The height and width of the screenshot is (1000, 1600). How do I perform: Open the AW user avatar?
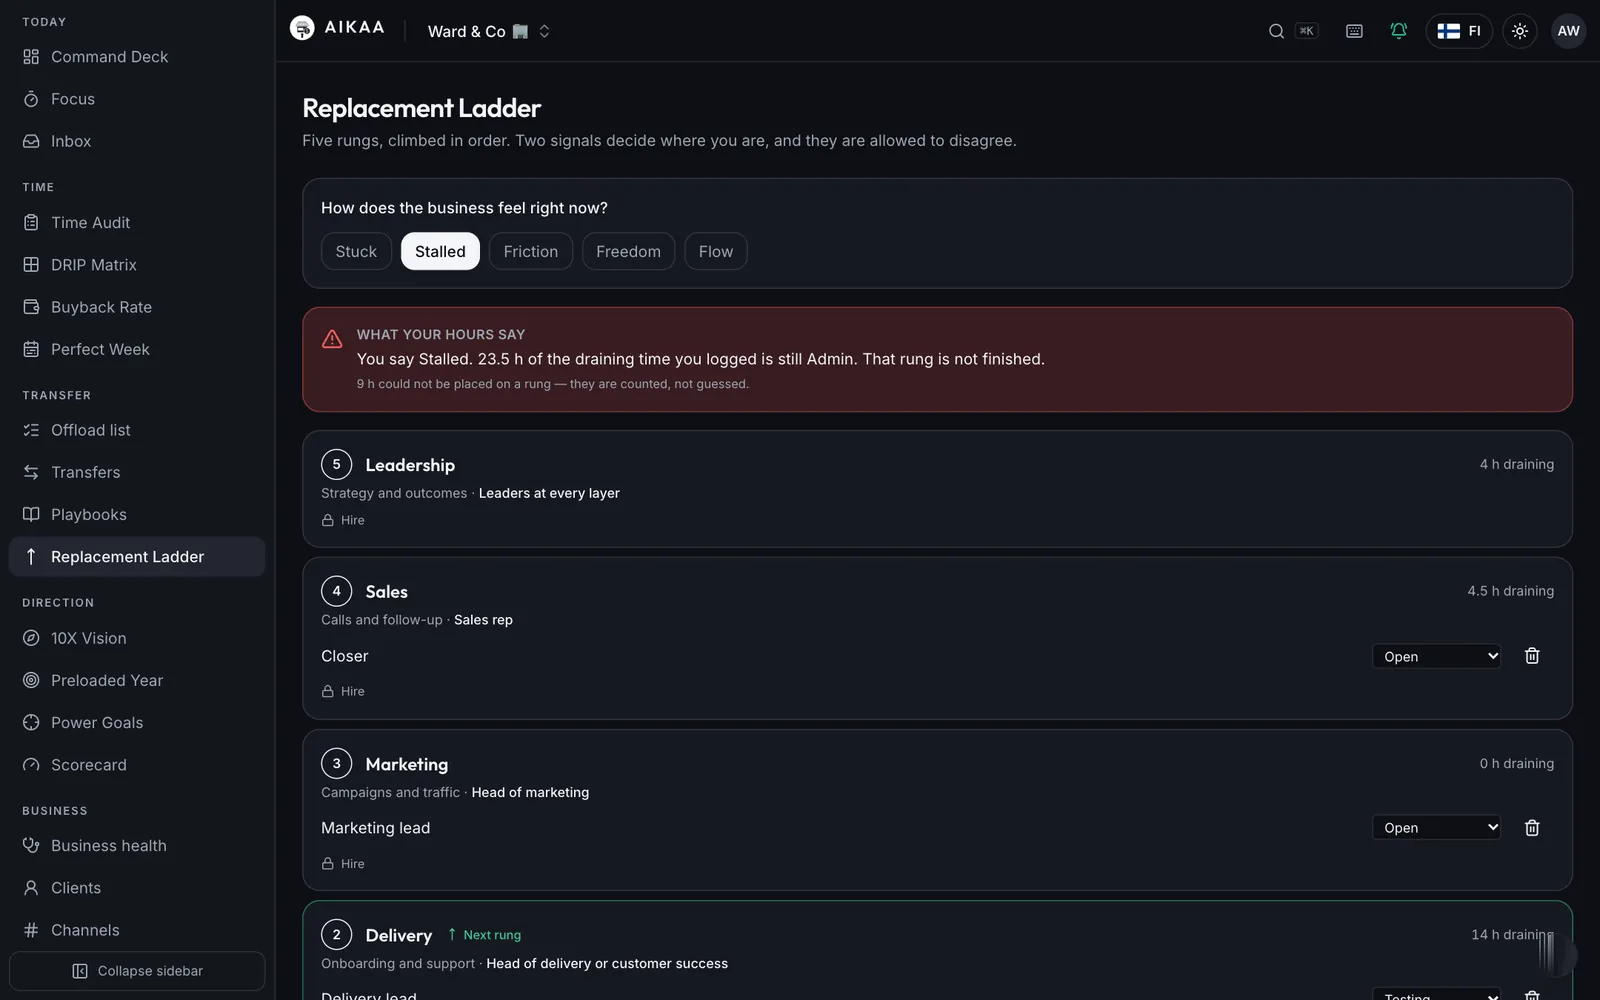tap(1568, 31)
